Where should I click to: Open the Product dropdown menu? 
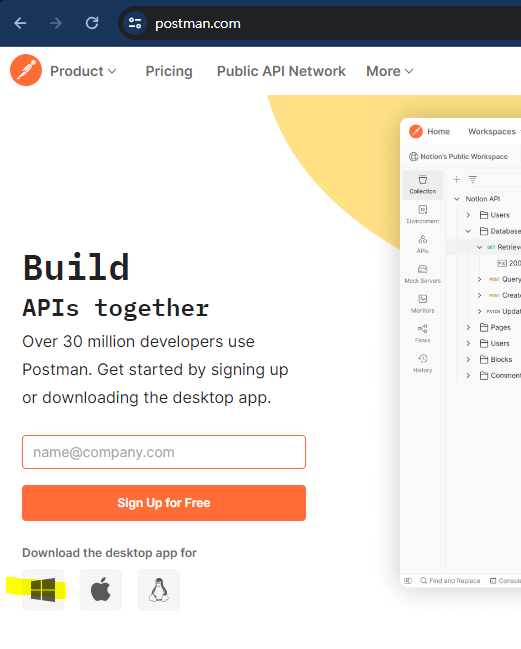click(83, 71)
